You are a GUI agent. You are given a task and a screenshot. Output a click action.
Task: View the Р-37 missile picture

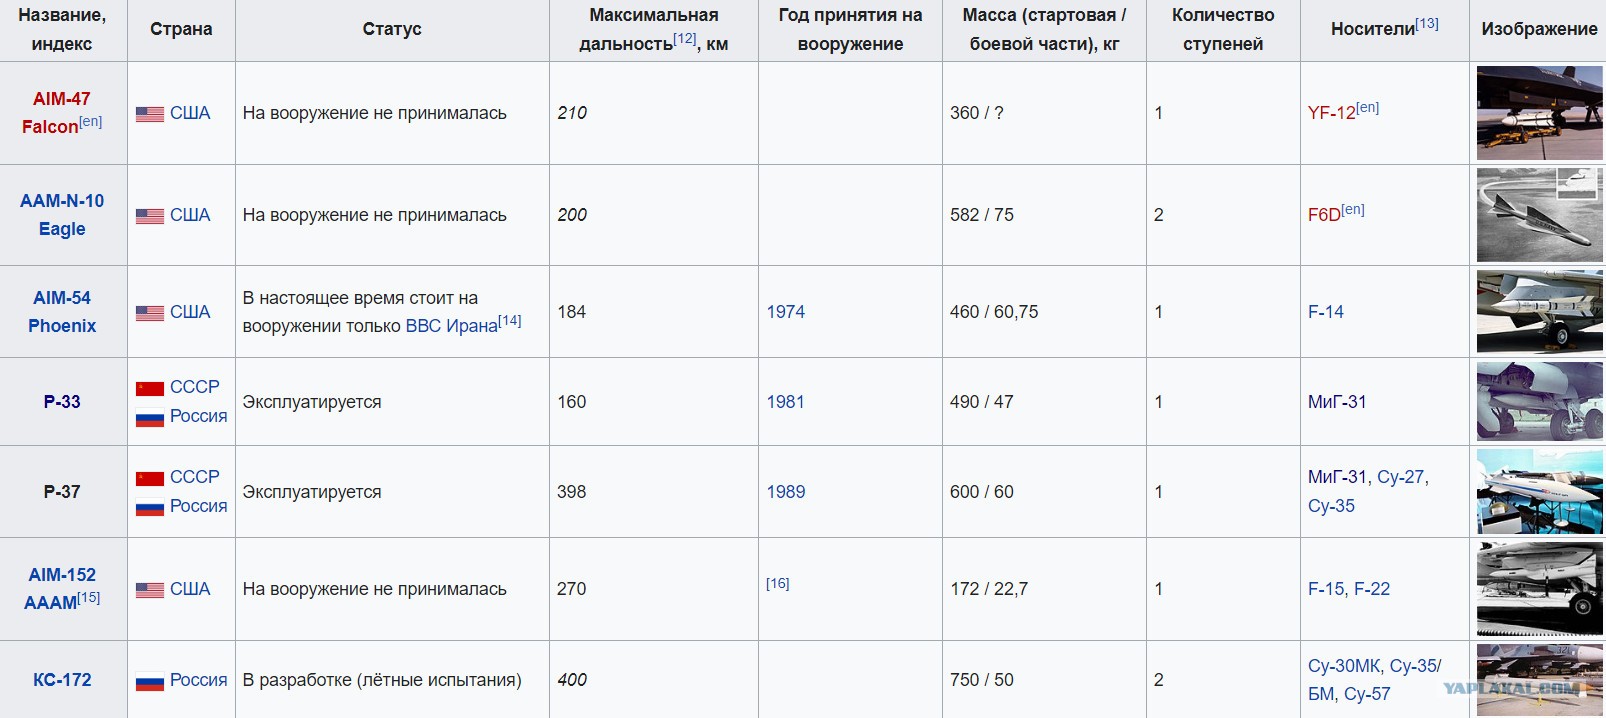click(x=1539, y=492)
